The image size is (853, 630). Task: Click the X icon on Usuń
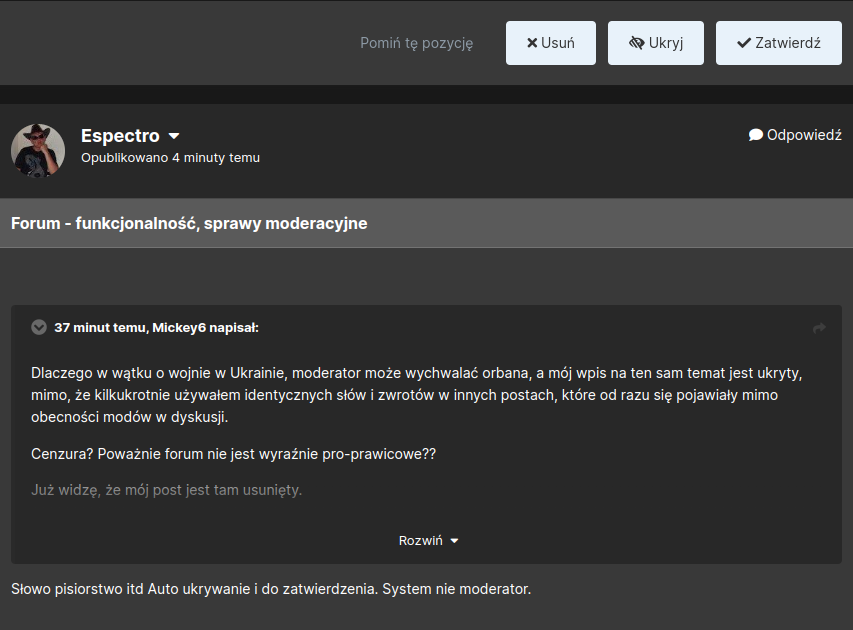click(532, 43)
